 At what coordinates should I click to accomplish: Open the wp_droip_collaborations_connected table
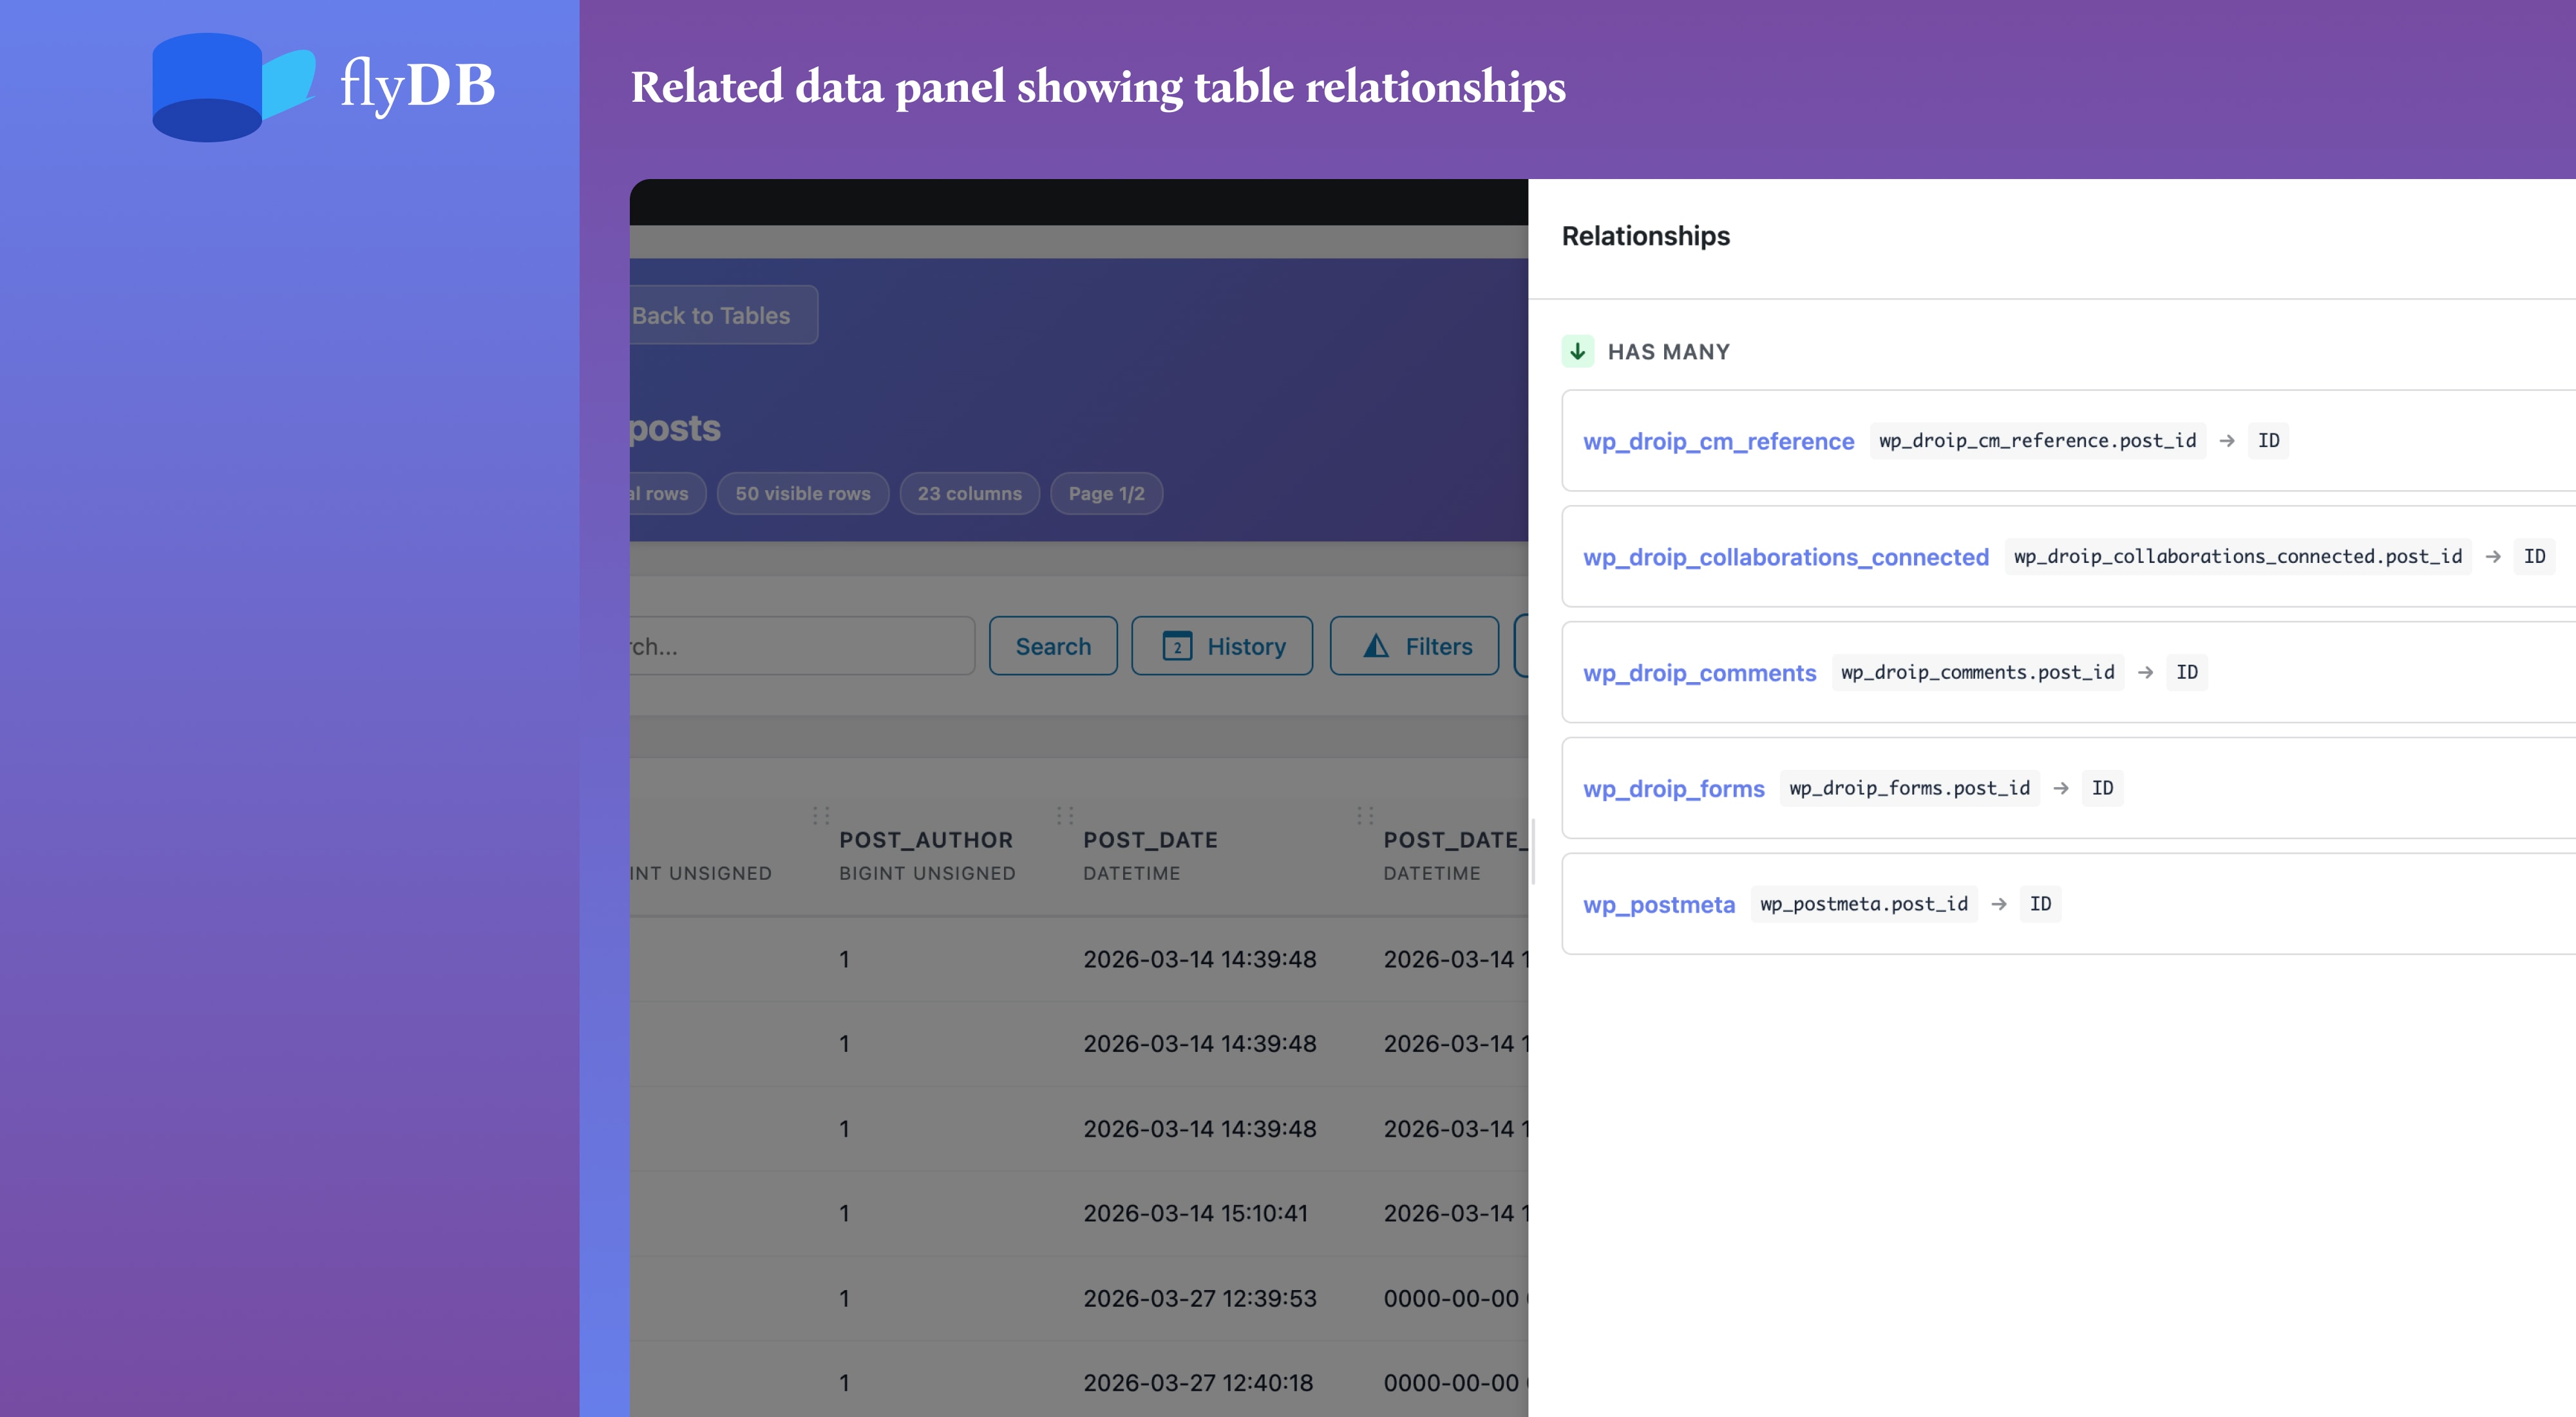[x=1786, y=557]
